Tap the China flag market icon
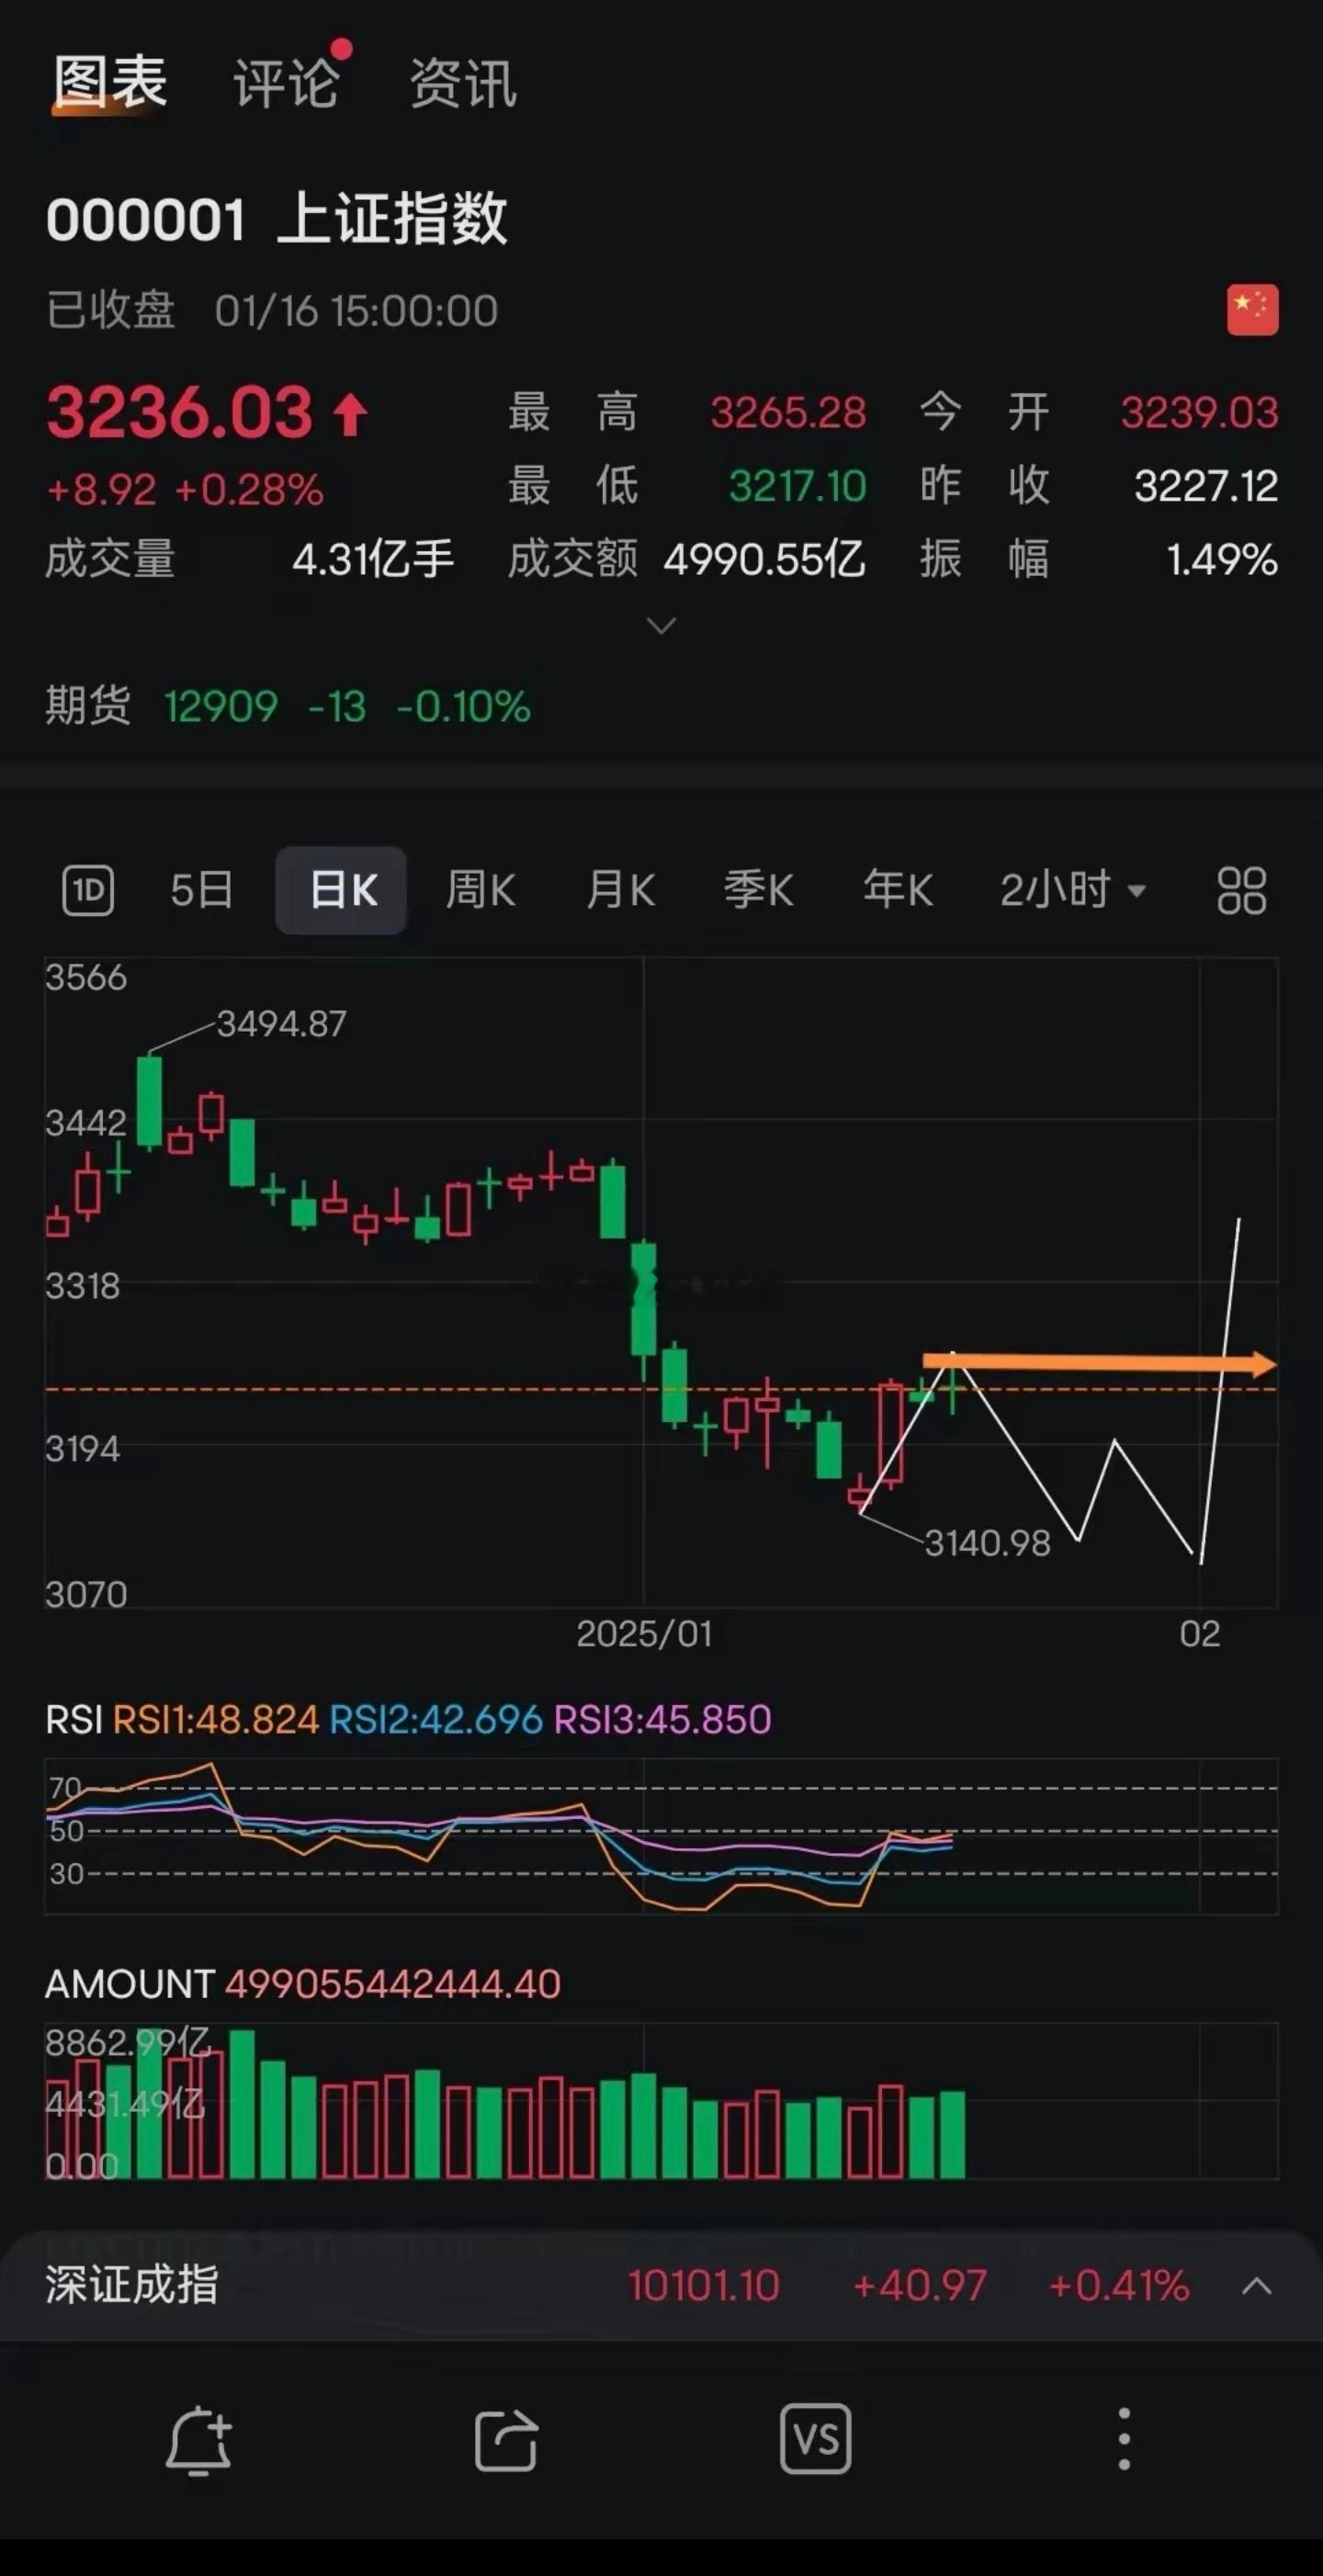This screenshot has height=2576, width=1323. click(1252, 310)
